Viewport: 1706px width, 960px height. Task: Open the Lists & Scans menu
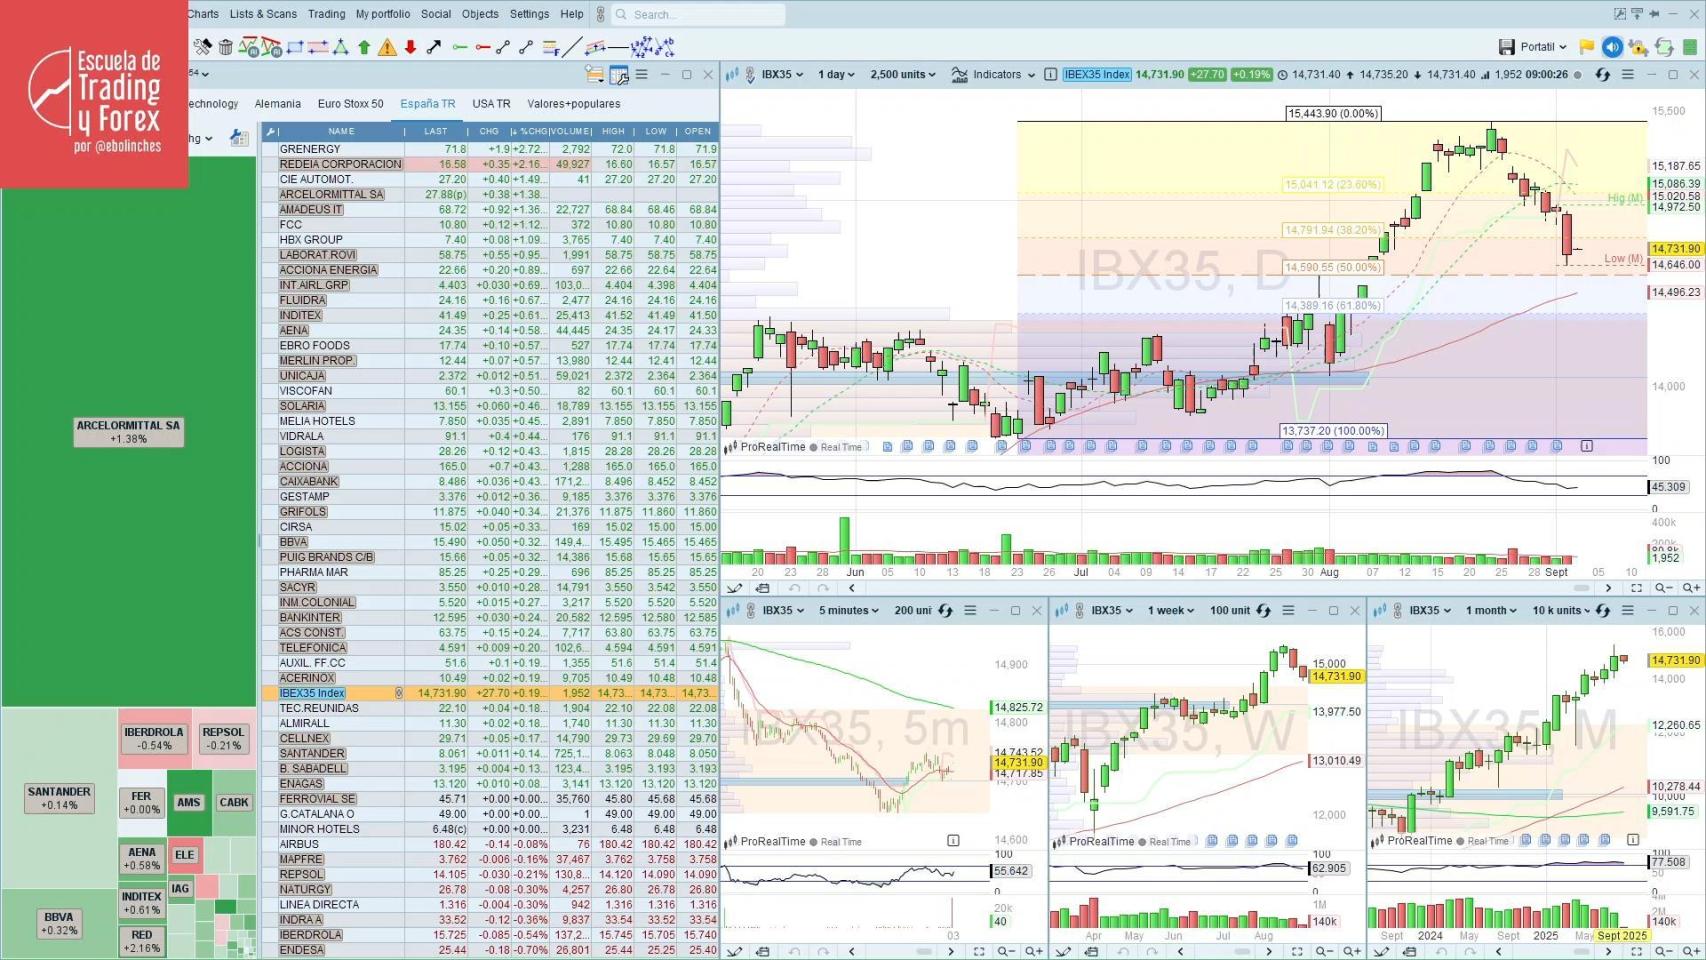pos(263,14)
